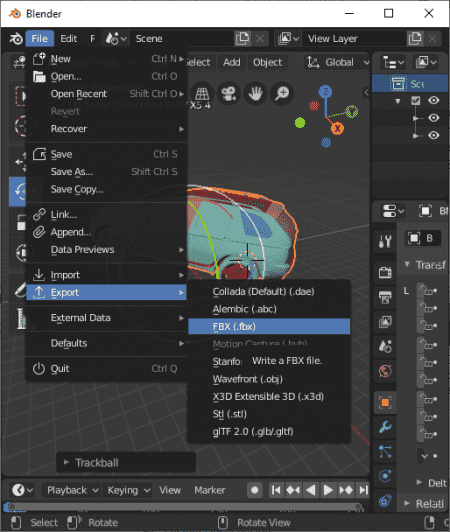Screen dimensions: 450x532
Task: Open the timeline Marker menu
Action: [x=209, y=490]
